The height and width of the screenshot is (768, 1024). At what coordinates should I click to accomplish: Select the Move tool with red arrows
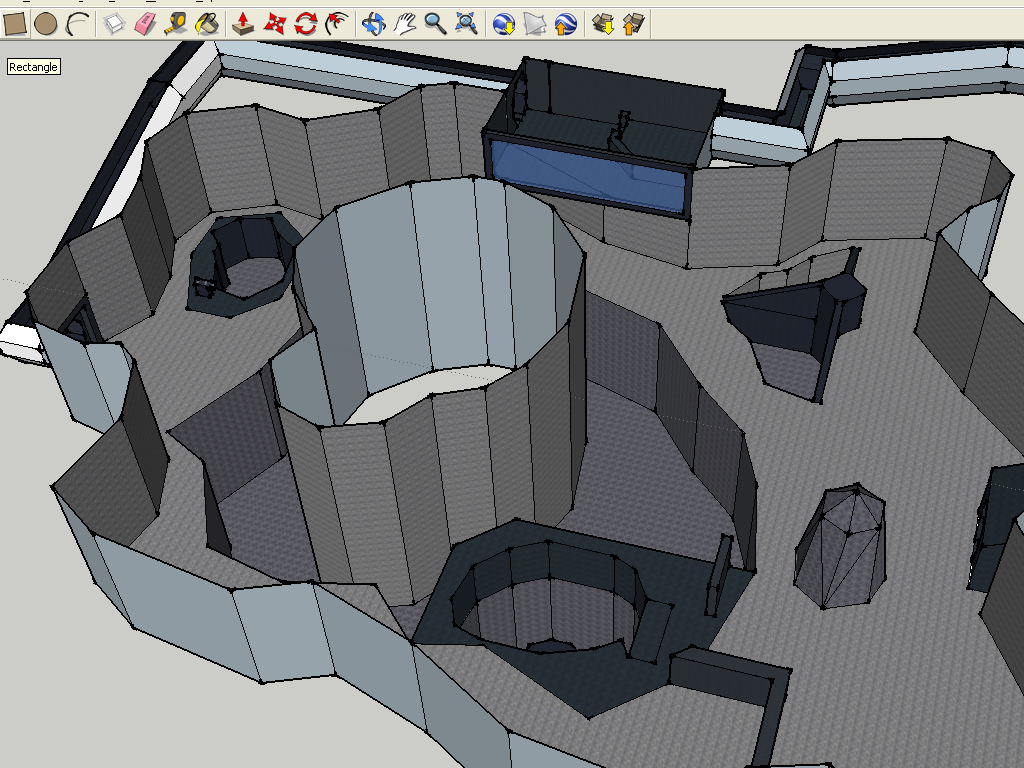(x=275, y=24)
